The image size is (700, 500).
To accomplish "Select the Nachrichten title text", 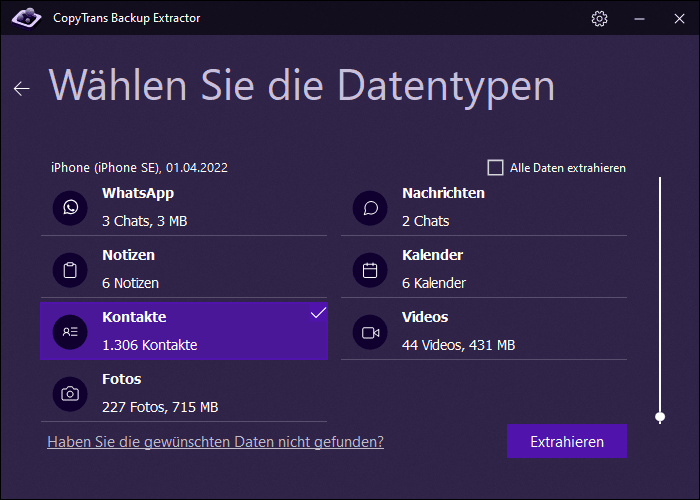I will (443, 193).
